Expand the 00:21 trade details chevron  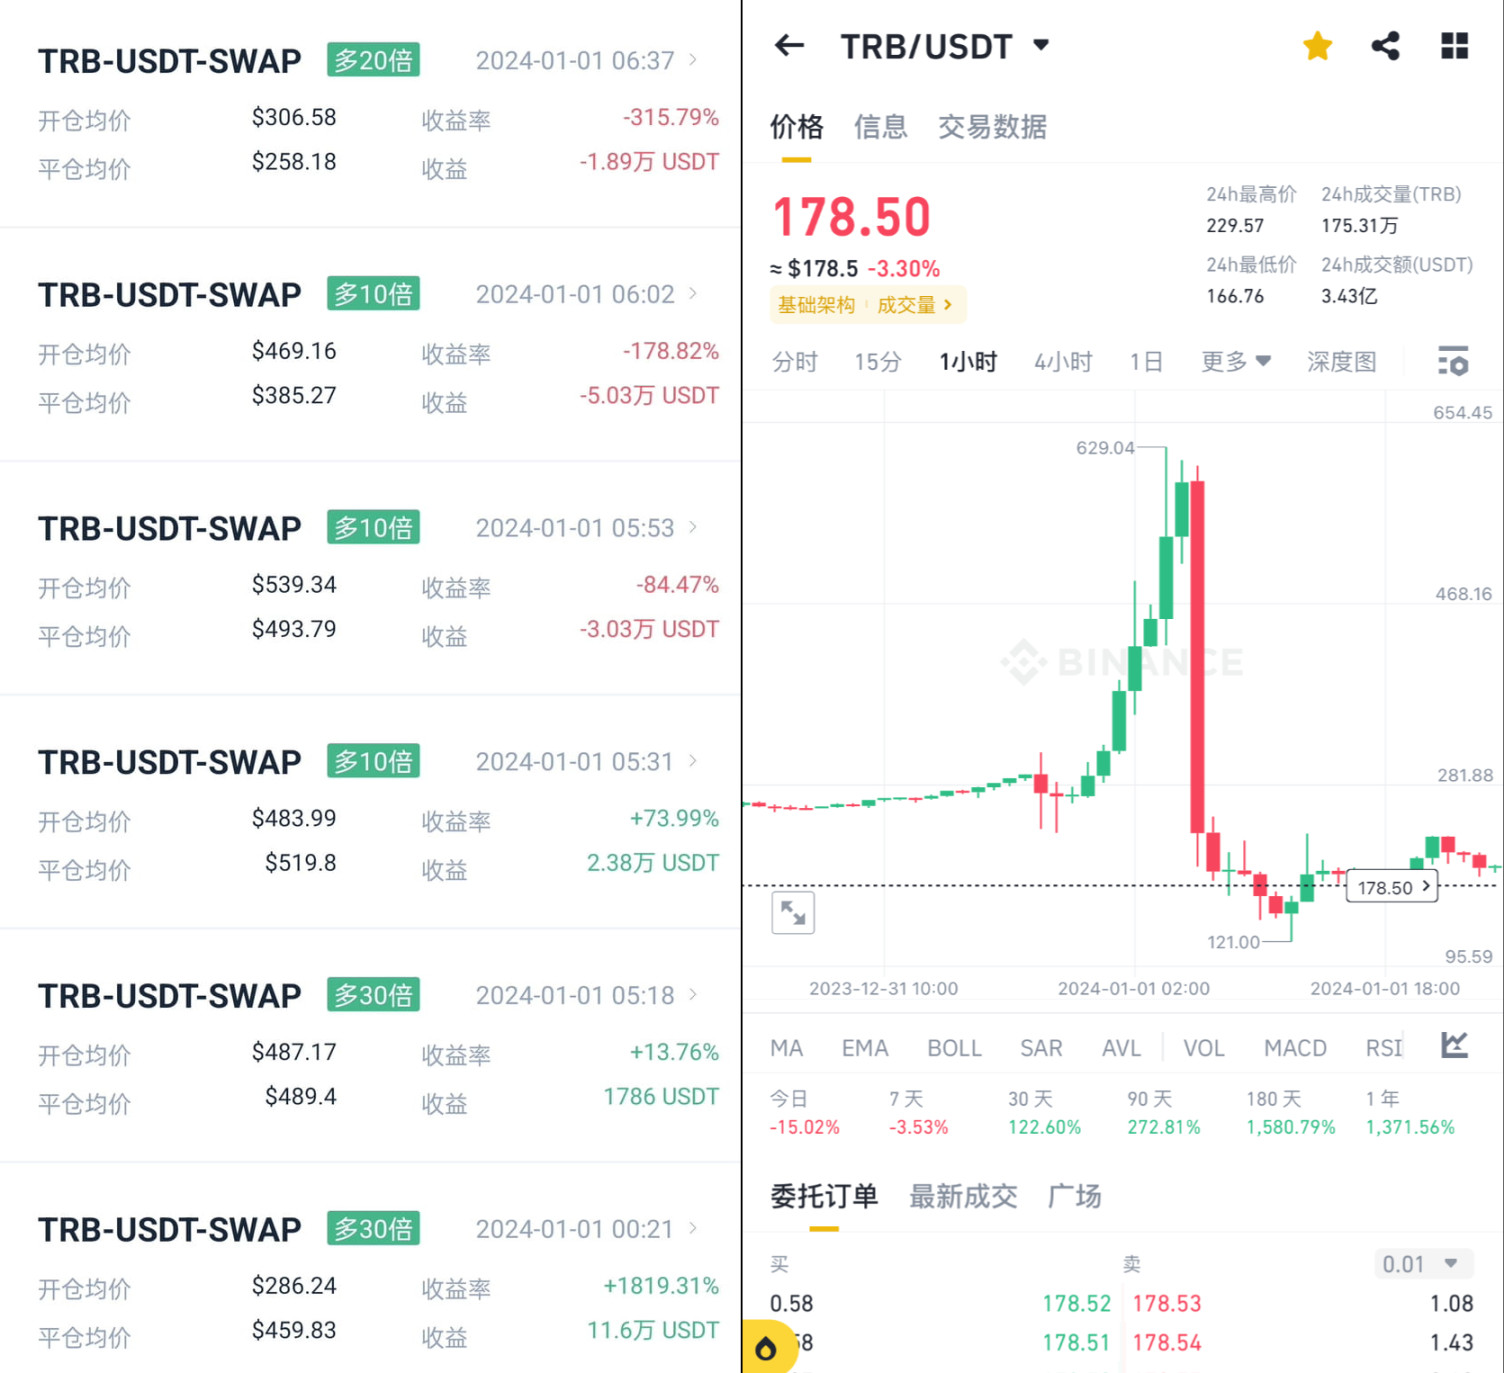pos(693,1228)
